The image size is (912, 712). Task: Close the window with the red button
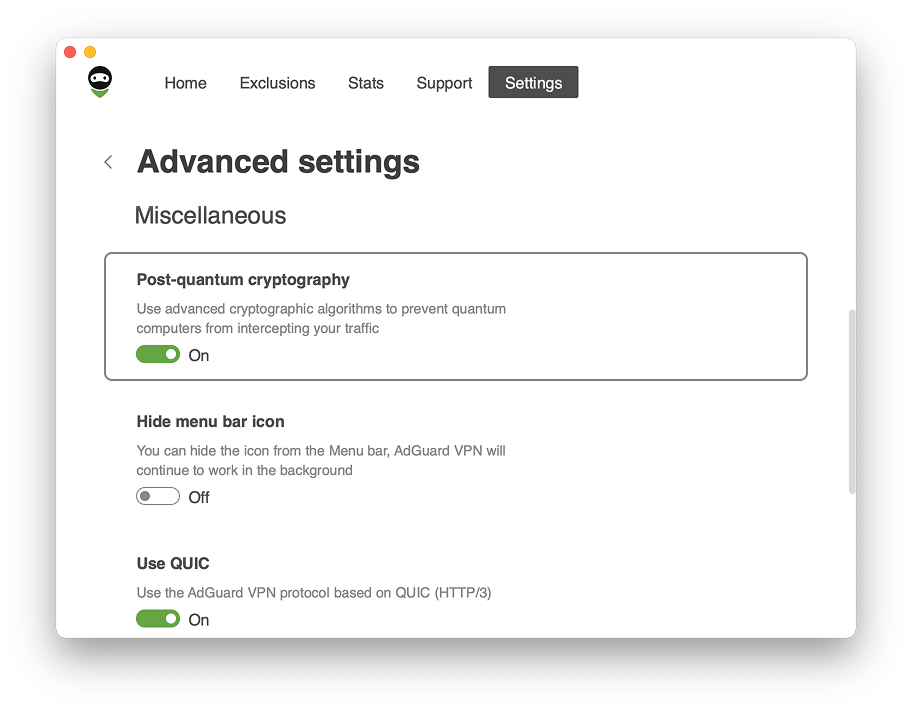coord(70,52)
